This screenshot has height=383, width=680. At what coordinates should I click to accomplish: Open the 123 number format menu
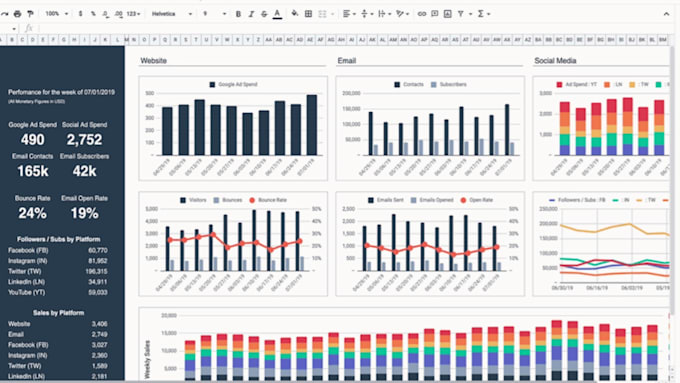[x=134, y=14]
